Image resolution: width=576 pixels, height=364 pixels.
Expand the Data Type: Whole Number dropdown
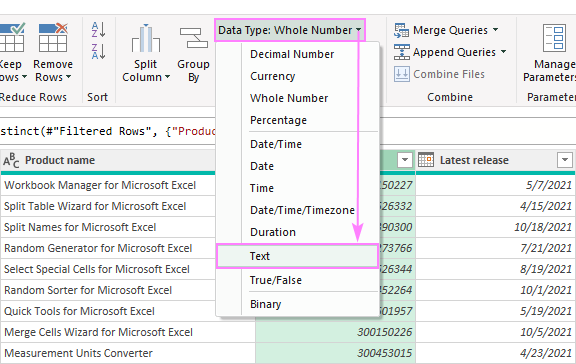[x=358, y=30]
